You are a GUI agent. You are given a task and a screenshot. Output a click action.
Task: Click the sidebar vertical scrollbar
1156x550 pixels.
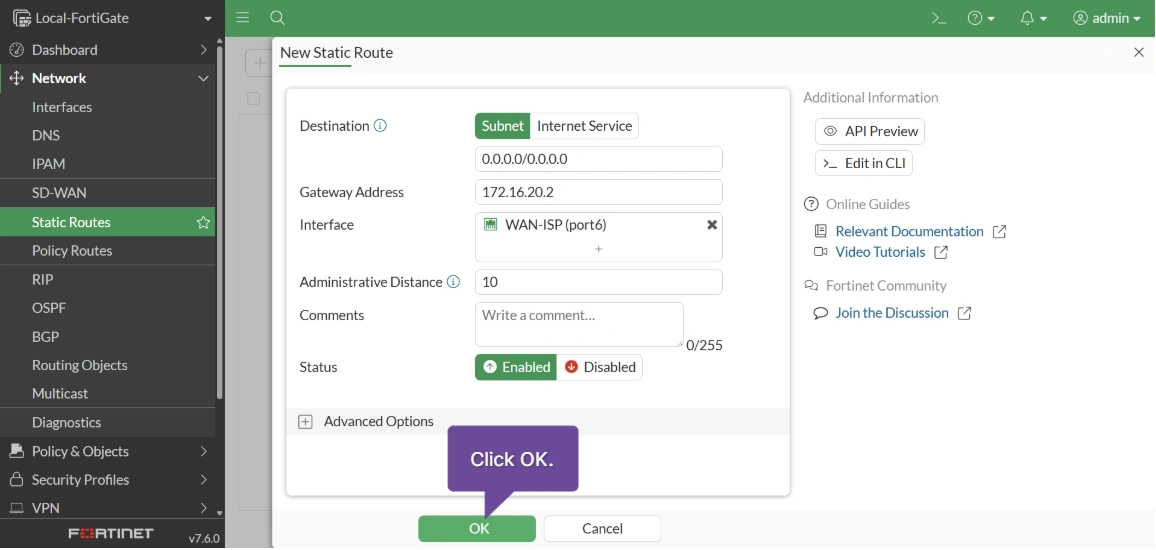click(220, 221)
